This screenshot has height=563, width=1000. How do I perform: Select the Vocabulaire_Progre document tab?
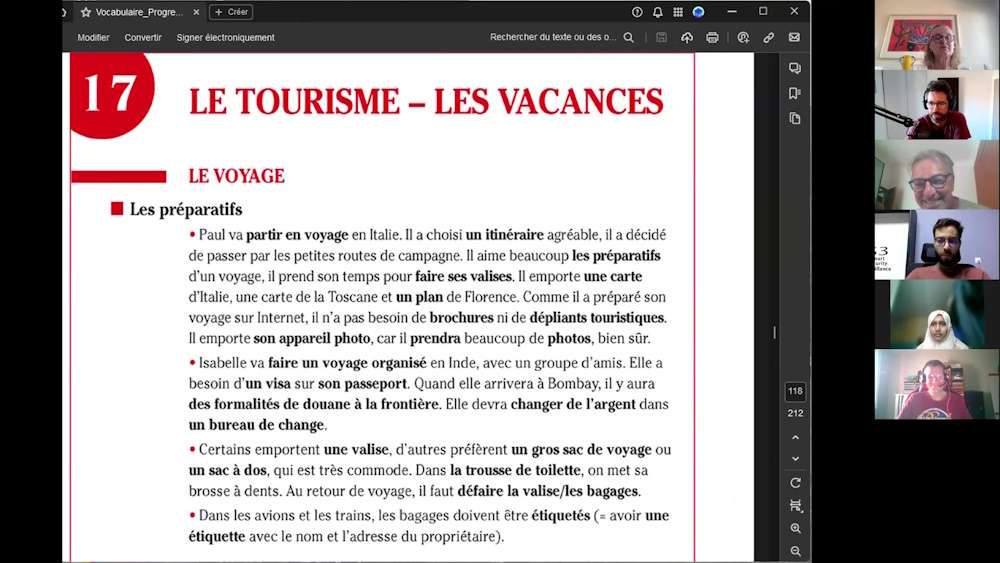click(x=139, y=12)
